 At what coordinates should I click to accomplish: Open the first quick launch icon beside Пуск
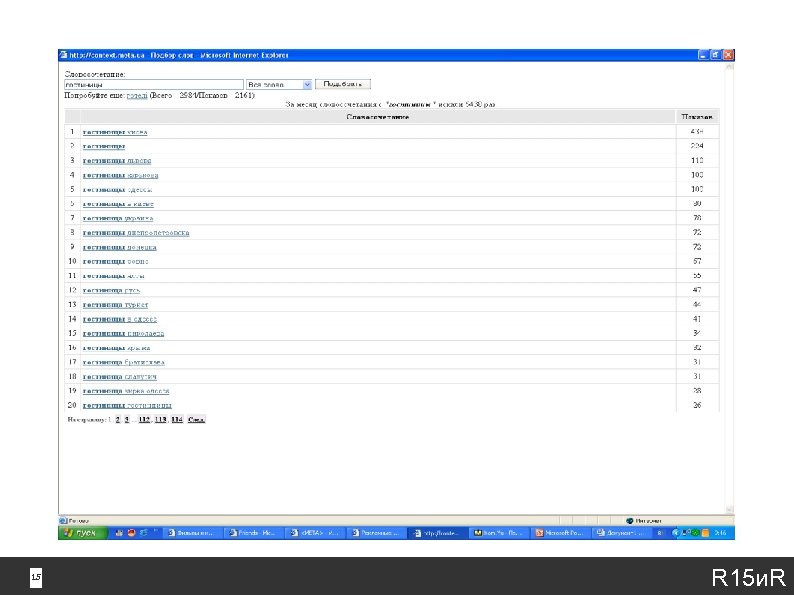[120, 533]
